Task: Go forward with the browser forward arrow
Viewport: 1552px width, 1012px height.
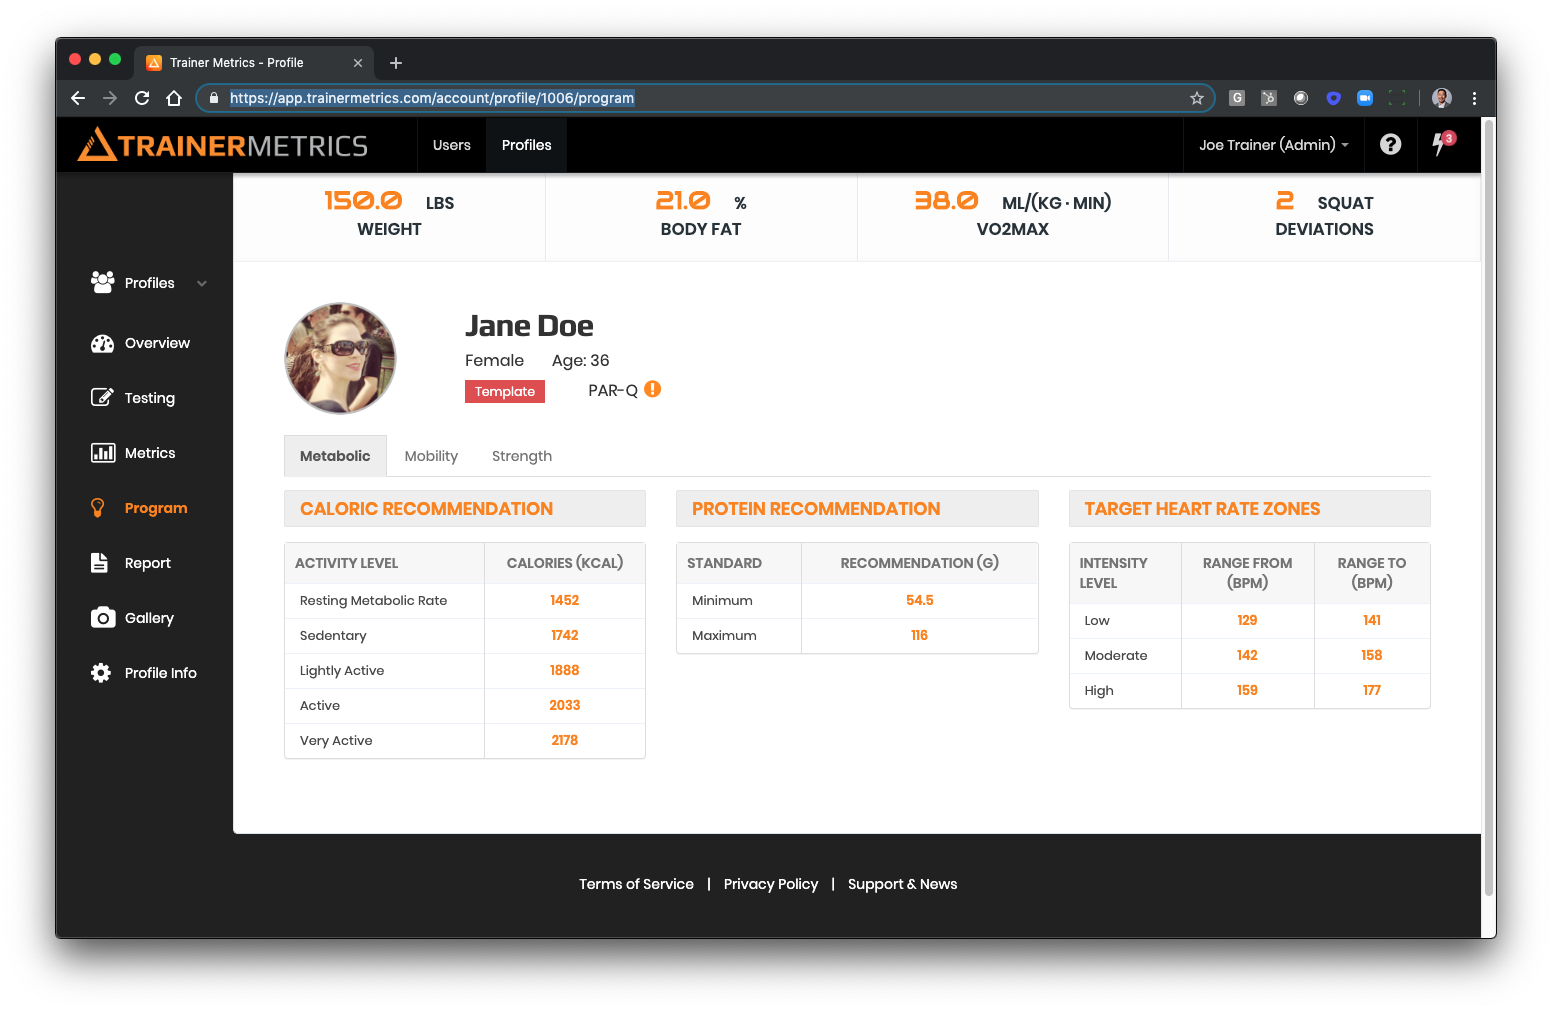Action: pyautogui.click(x=110, y=98)
